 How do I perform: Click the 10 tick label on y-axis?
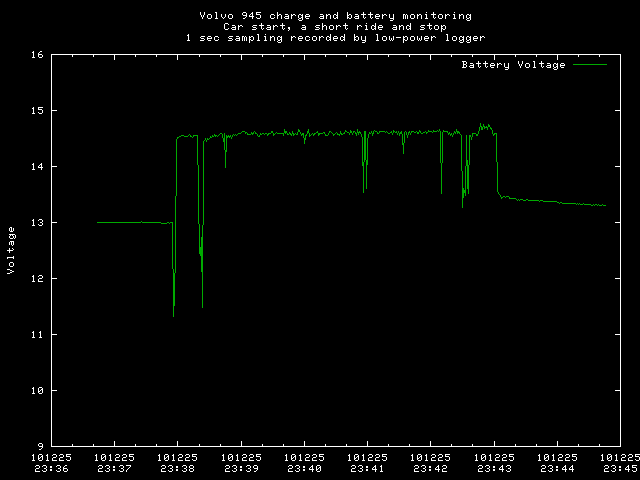(x=36, y=390)
